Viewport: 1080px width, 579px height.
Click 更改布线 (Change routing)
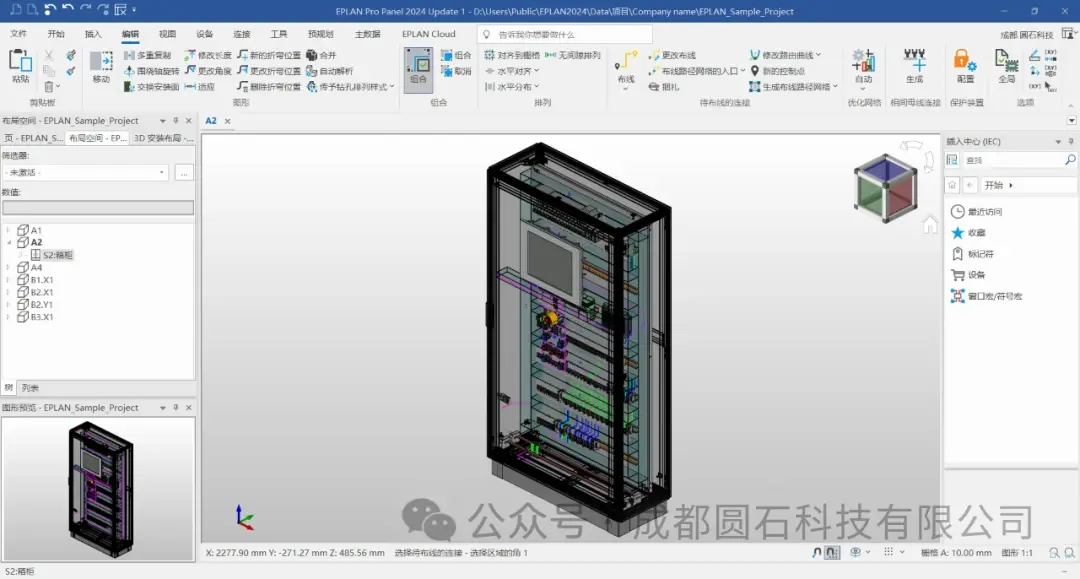[x=672, y=55]
